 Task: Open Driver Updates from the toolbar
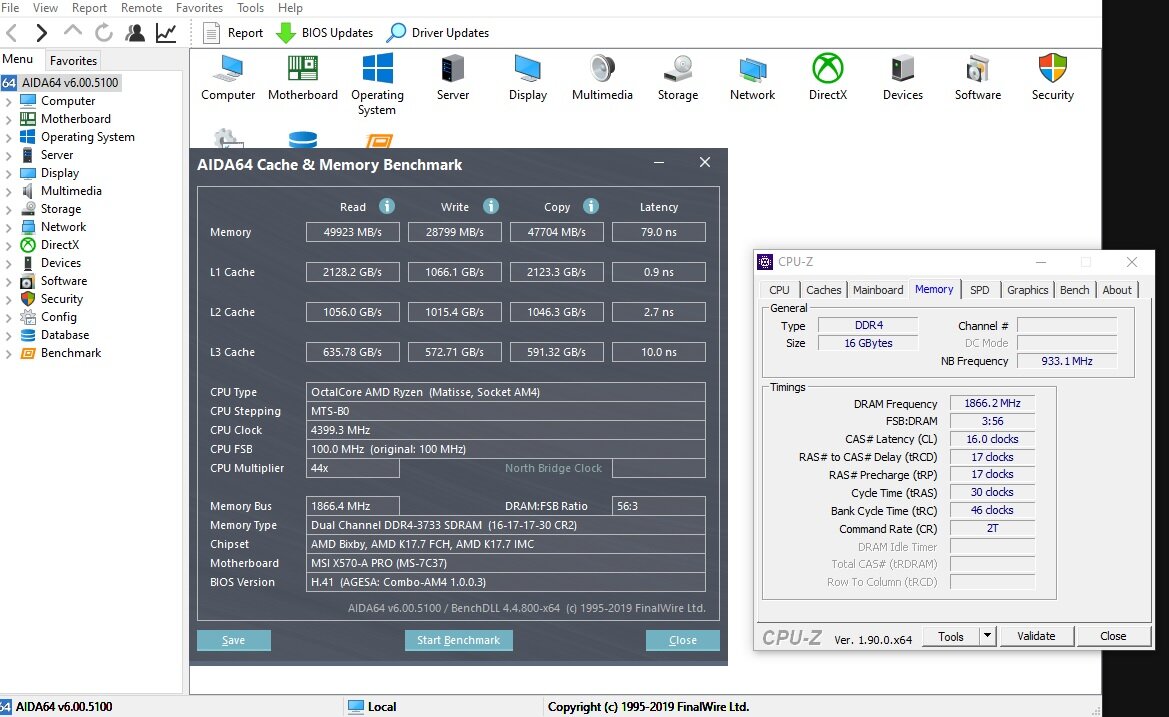click(438, 33)
